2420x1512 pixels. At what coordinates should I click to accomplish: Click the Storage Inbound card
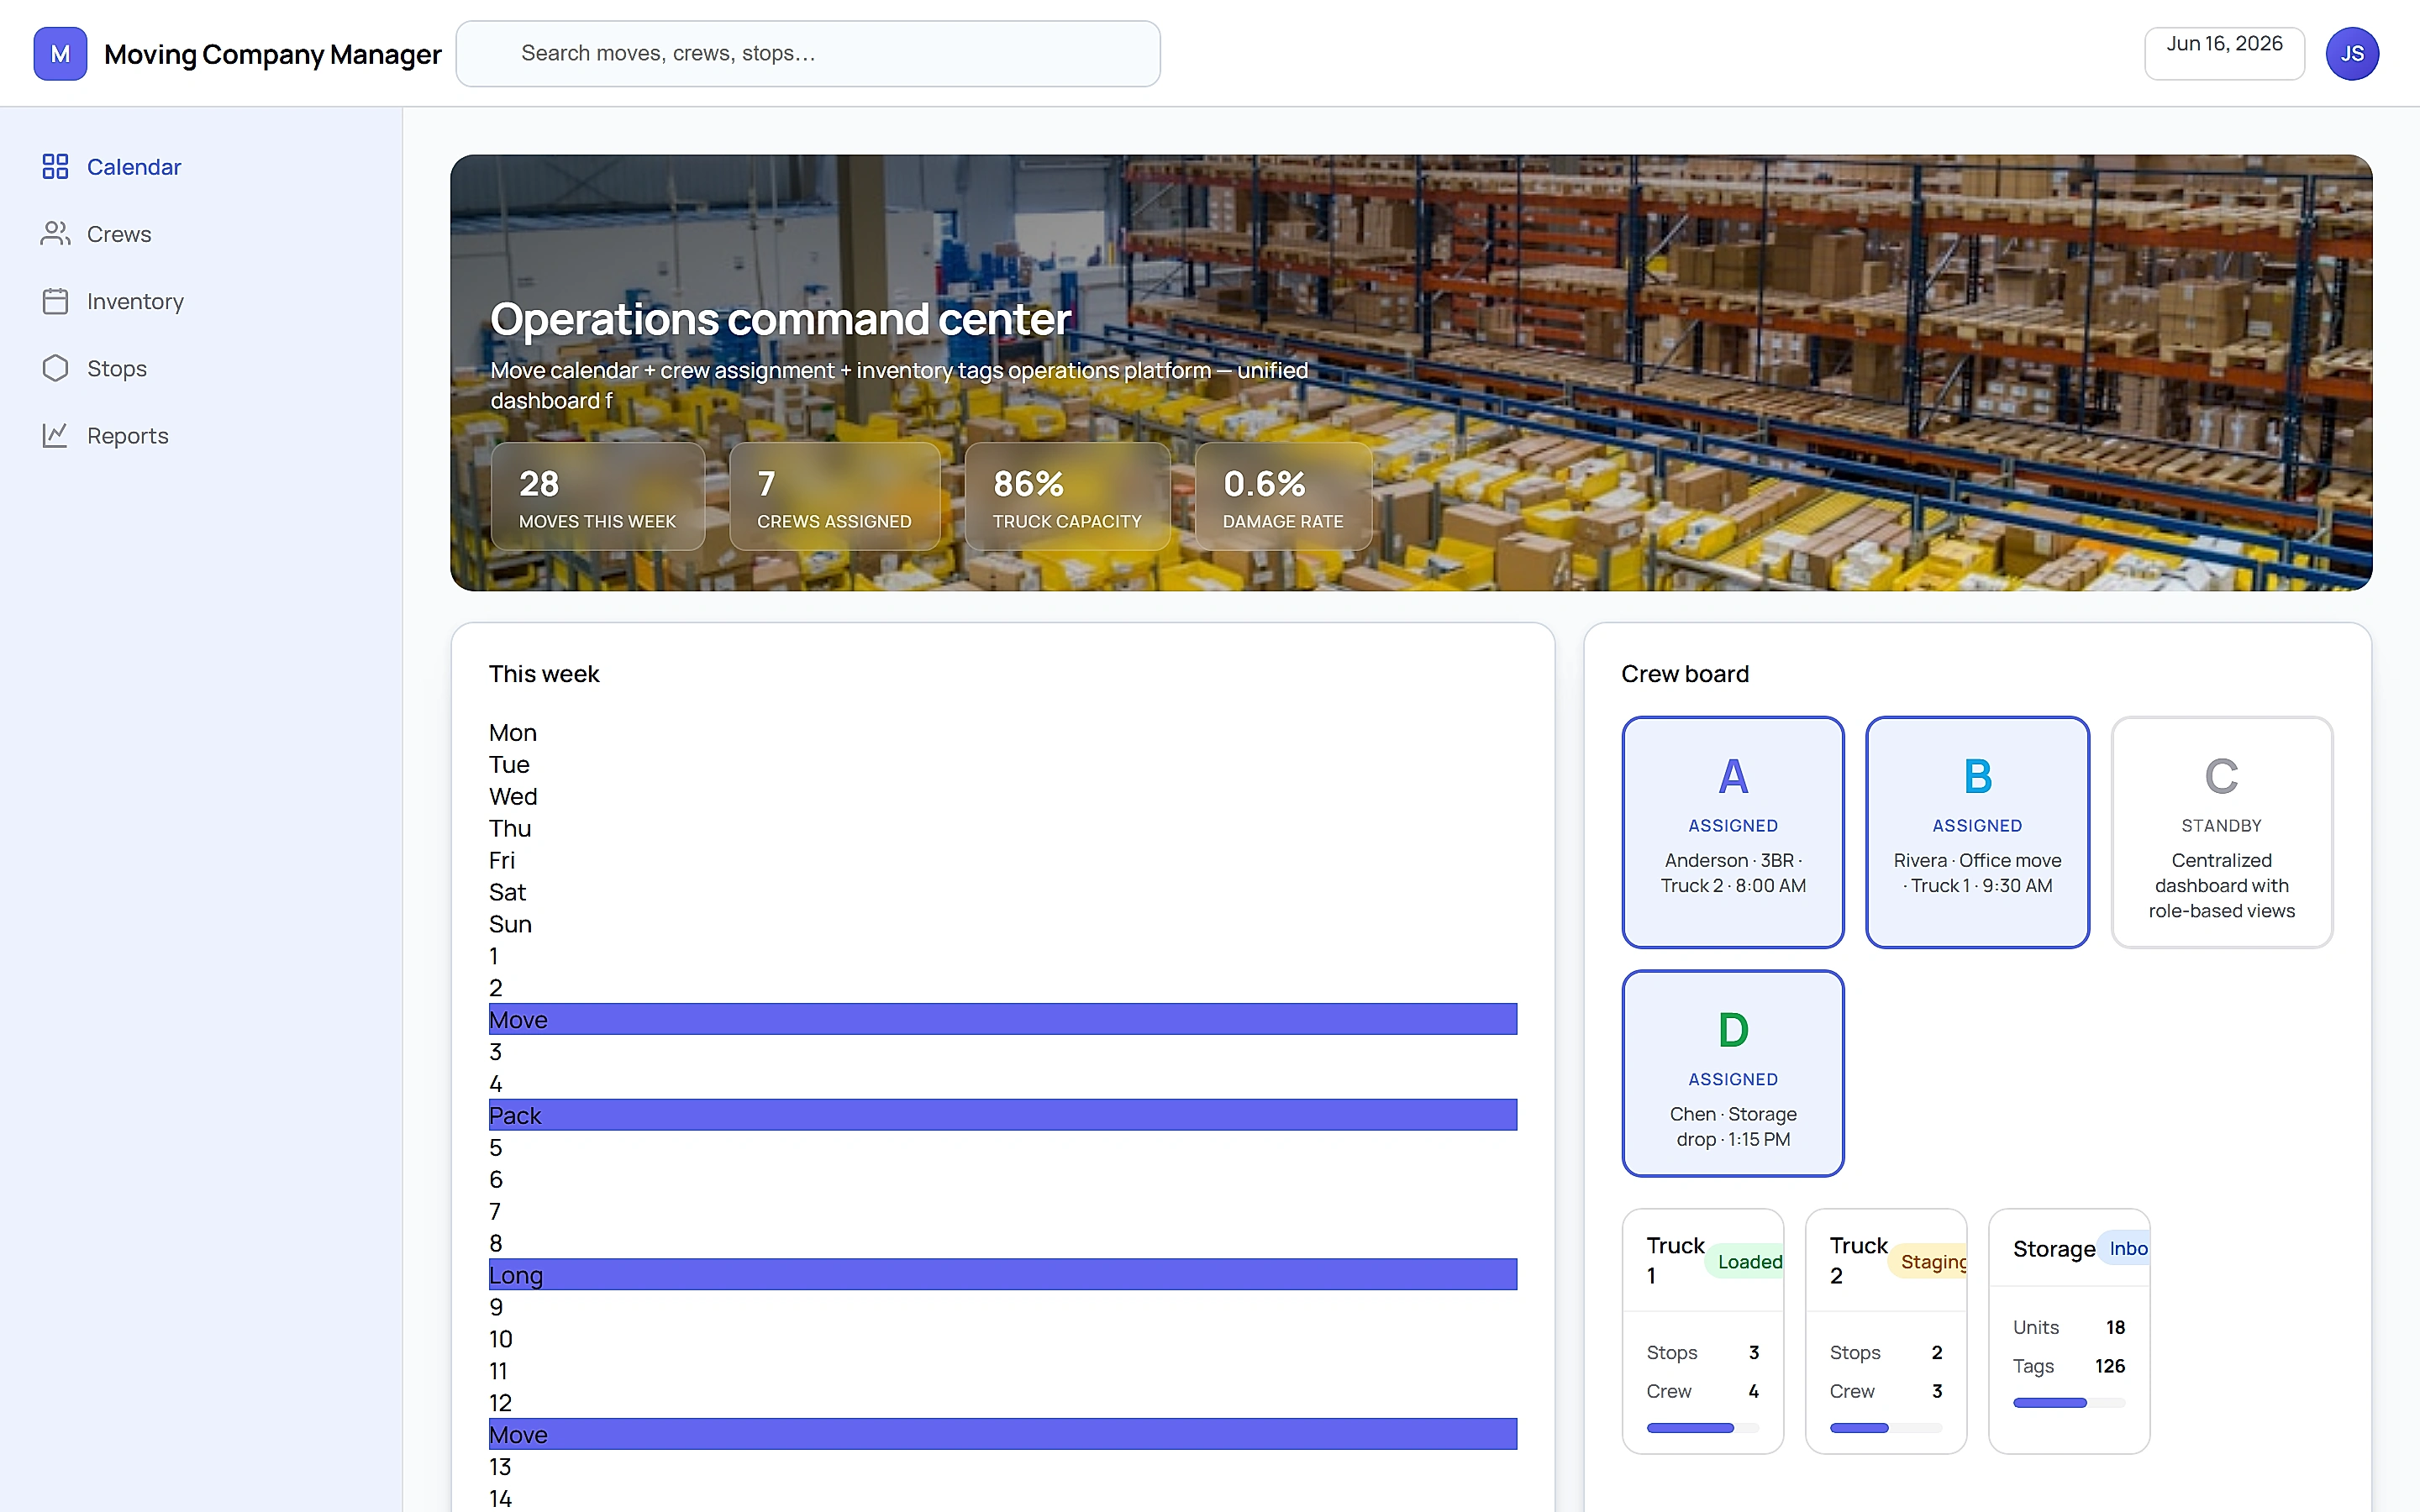click(x=2069, y=1331)
